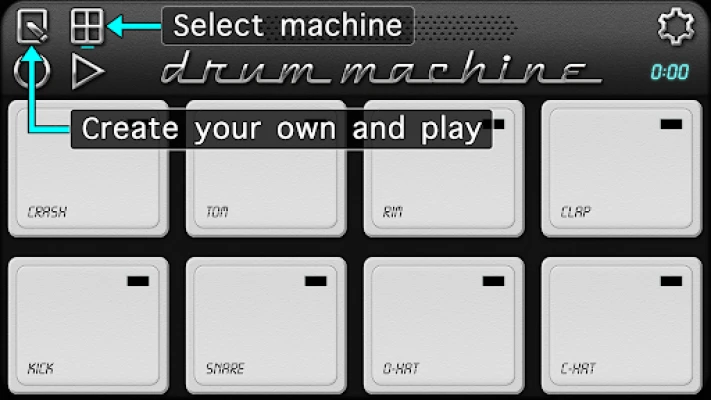Open the pad editor pencil icon
Screen dimensions: 711x400
tap(32, 26)
